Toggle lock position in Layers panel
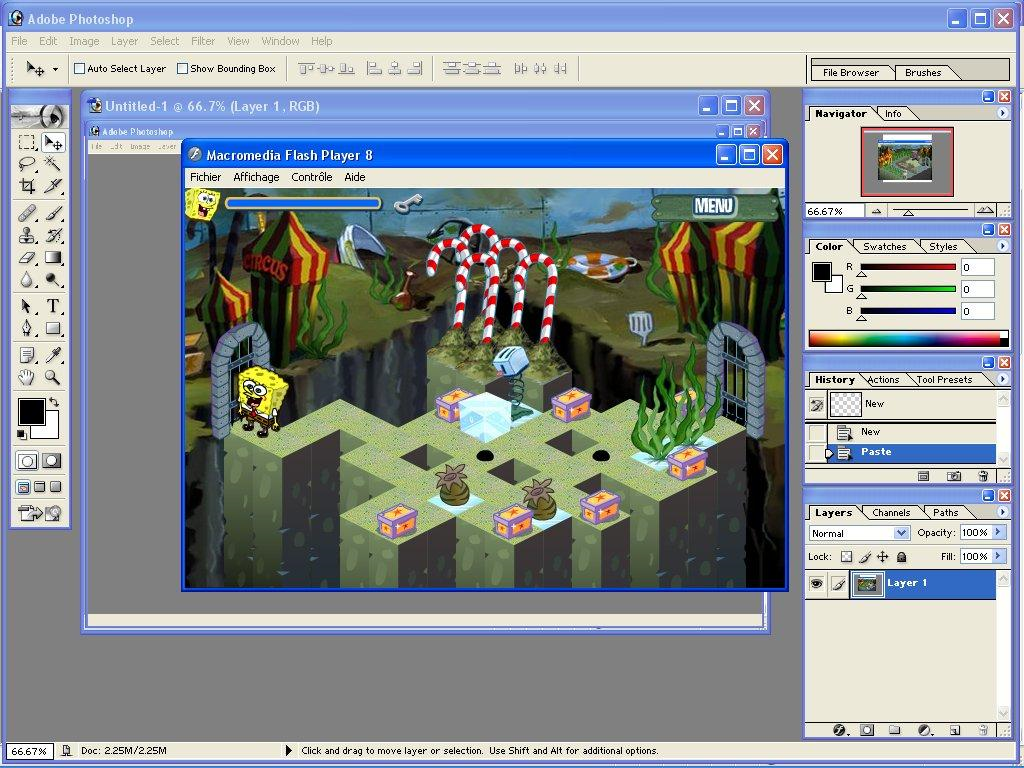 (882, 557)
